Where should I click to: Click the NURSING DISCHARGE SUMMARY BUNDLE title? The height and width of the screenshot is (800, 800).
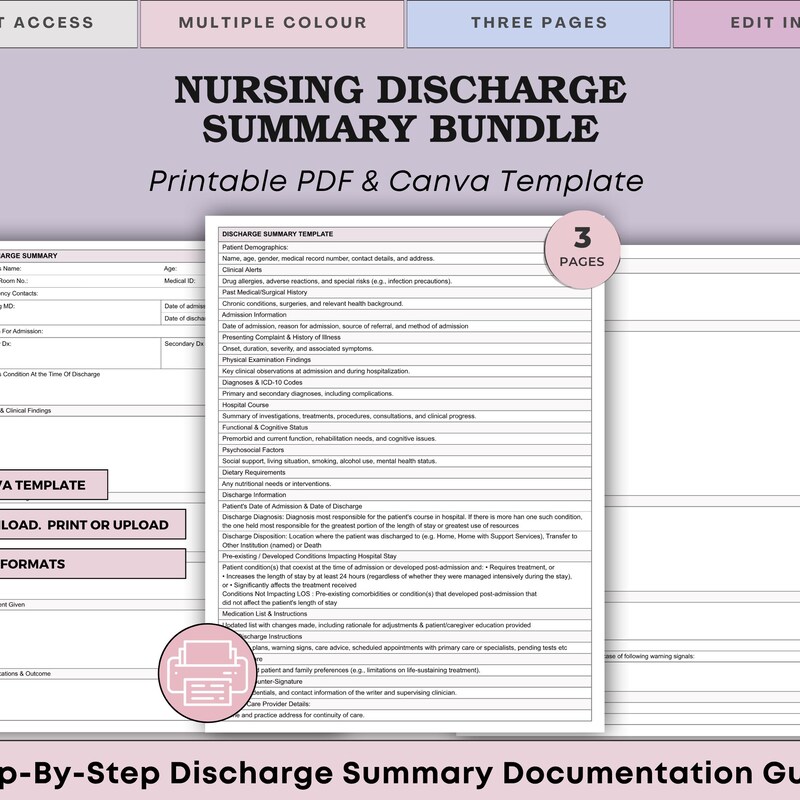coord(401,109)
